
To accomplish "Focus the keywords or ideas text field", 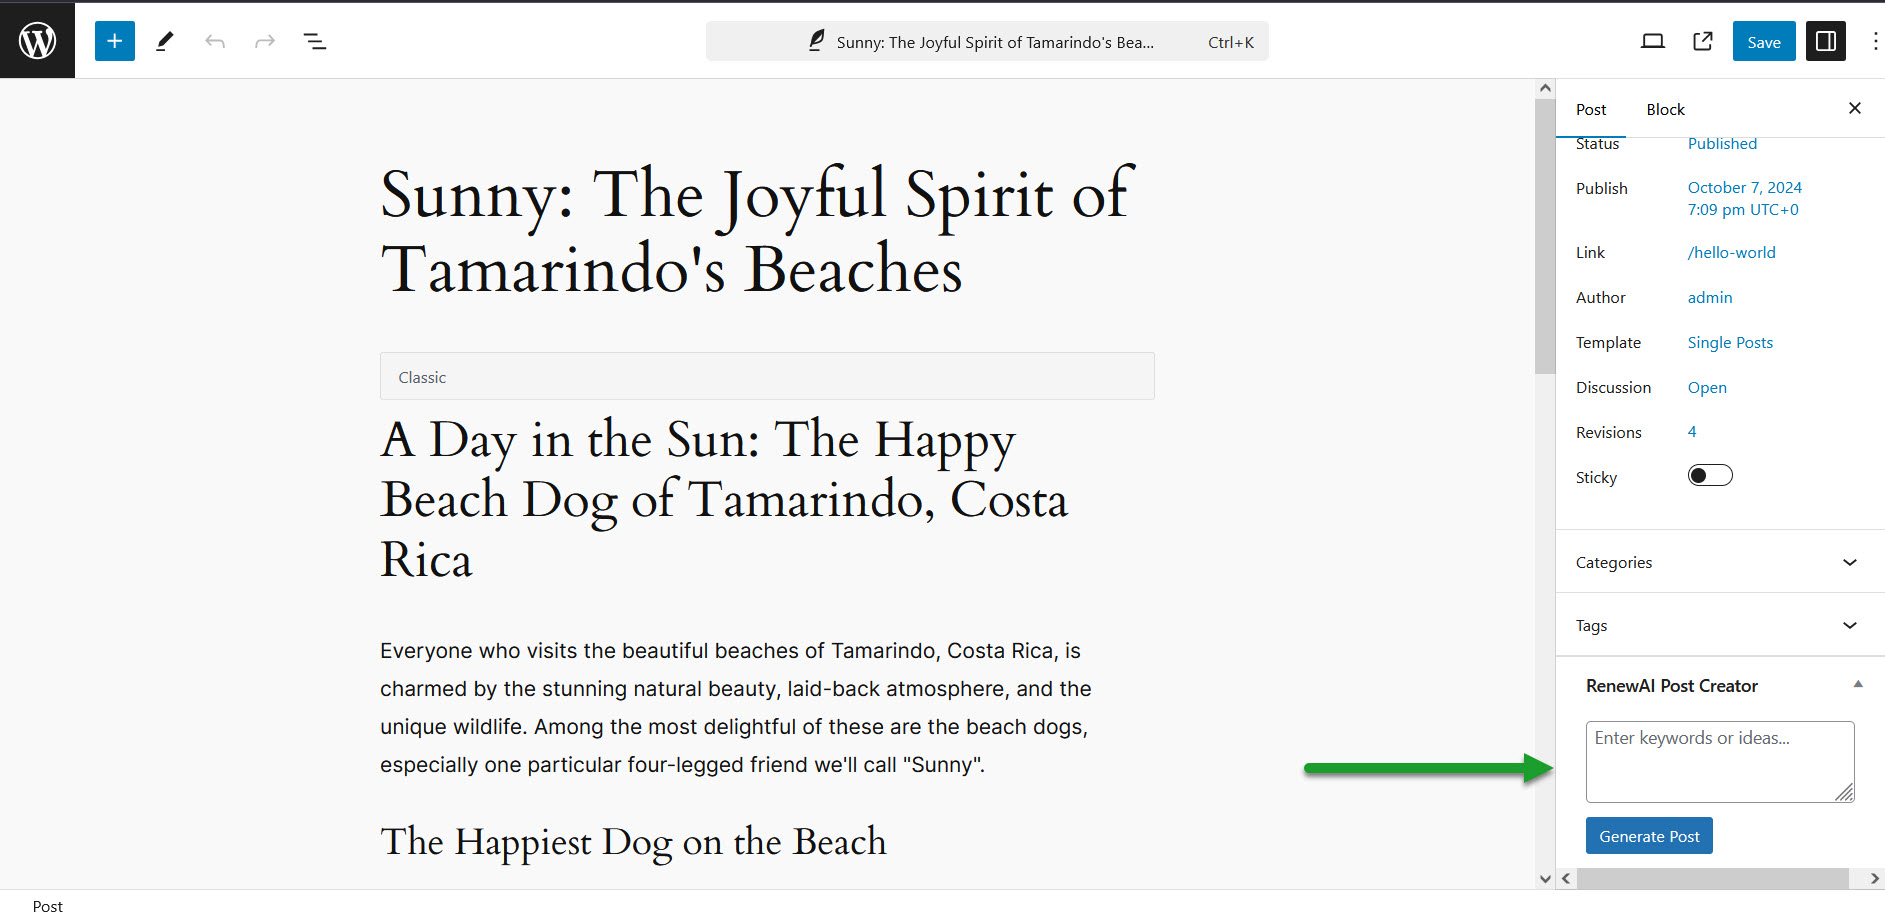I will pos(1720,762).
